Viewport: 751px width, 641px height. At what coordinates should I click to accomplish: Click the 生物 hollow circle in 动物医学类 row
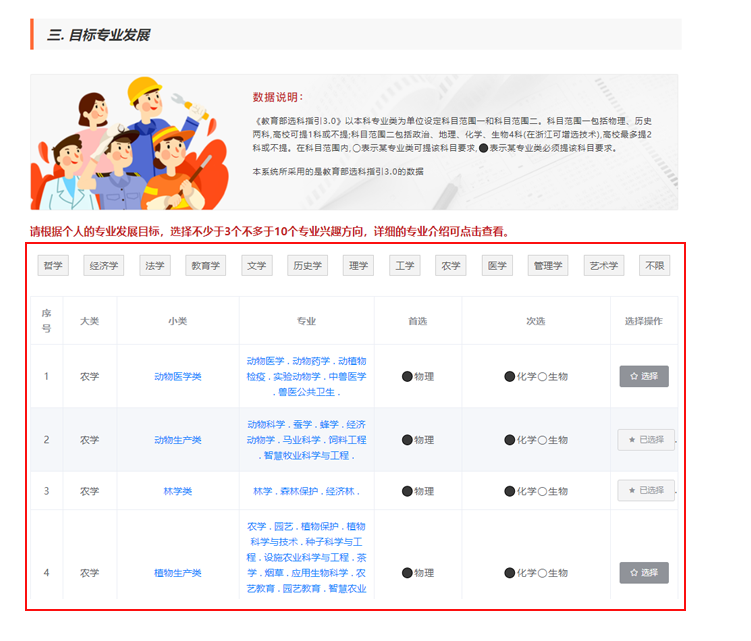[543, 377]
